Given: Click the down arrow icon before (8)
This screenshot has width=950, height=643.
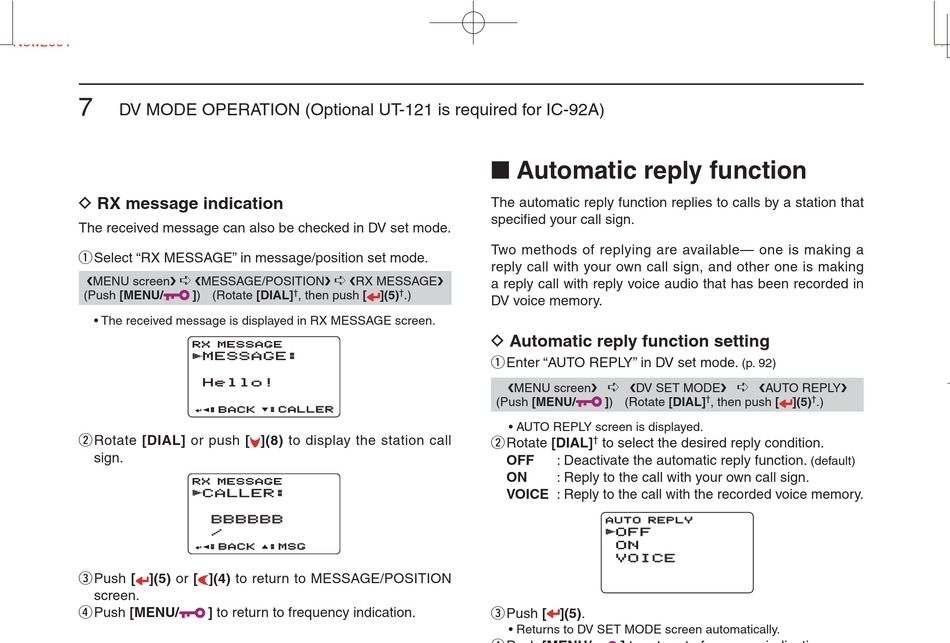Looking at the screenshot, I should point(256,442).
